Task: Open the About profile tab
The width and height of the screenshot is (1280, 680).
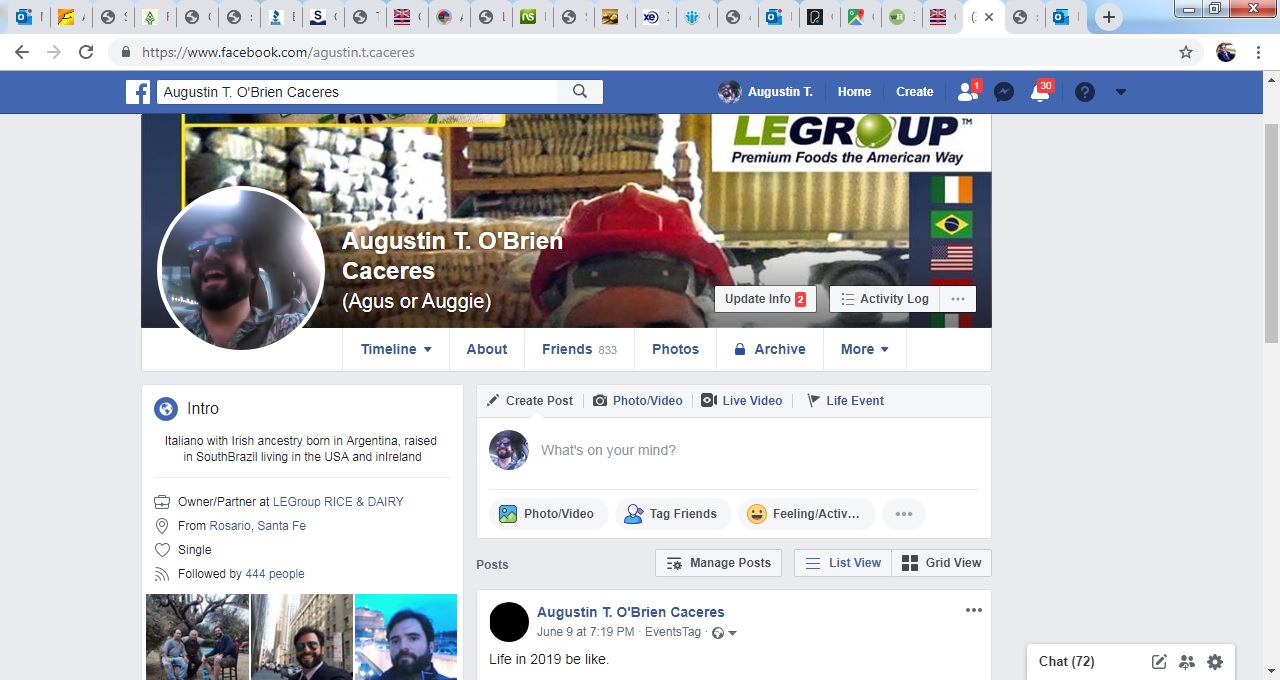Action: 487,349
